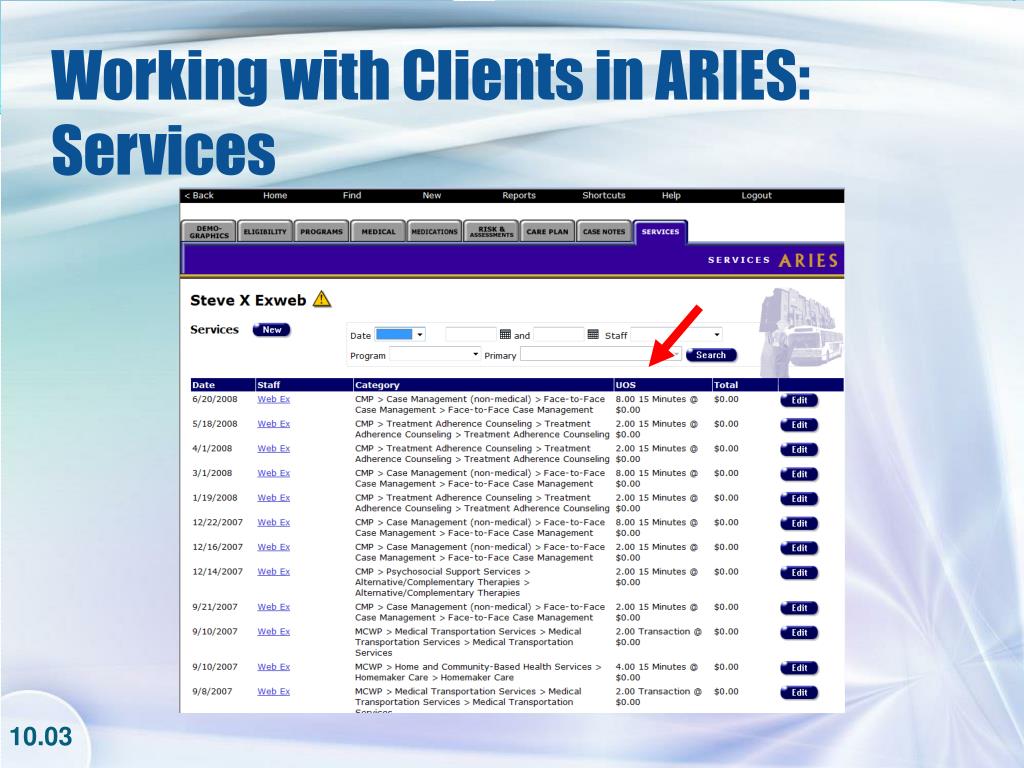Switch to the Programs tab
This screenshot has width=1024, height=768.
321,232
